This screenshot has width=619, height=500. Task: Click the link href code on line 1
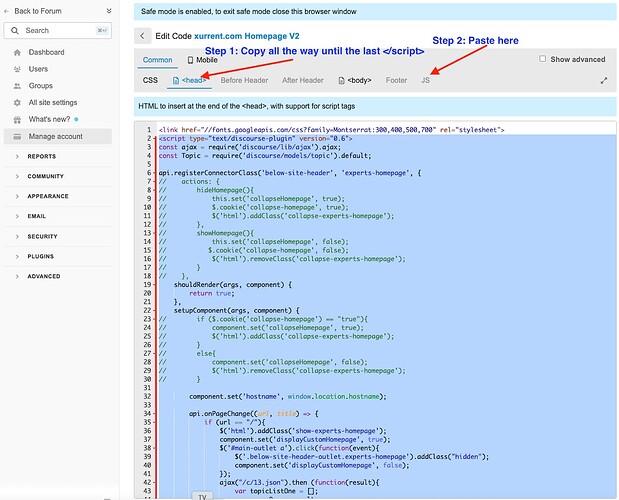(x=332, y=130)
